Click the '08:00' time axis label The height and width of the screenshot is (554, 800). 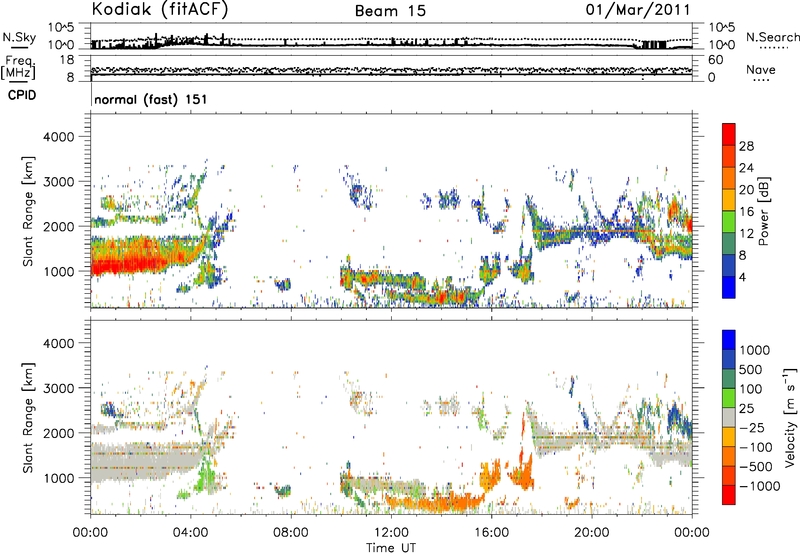pyautogui.click(x=291, y=533)
